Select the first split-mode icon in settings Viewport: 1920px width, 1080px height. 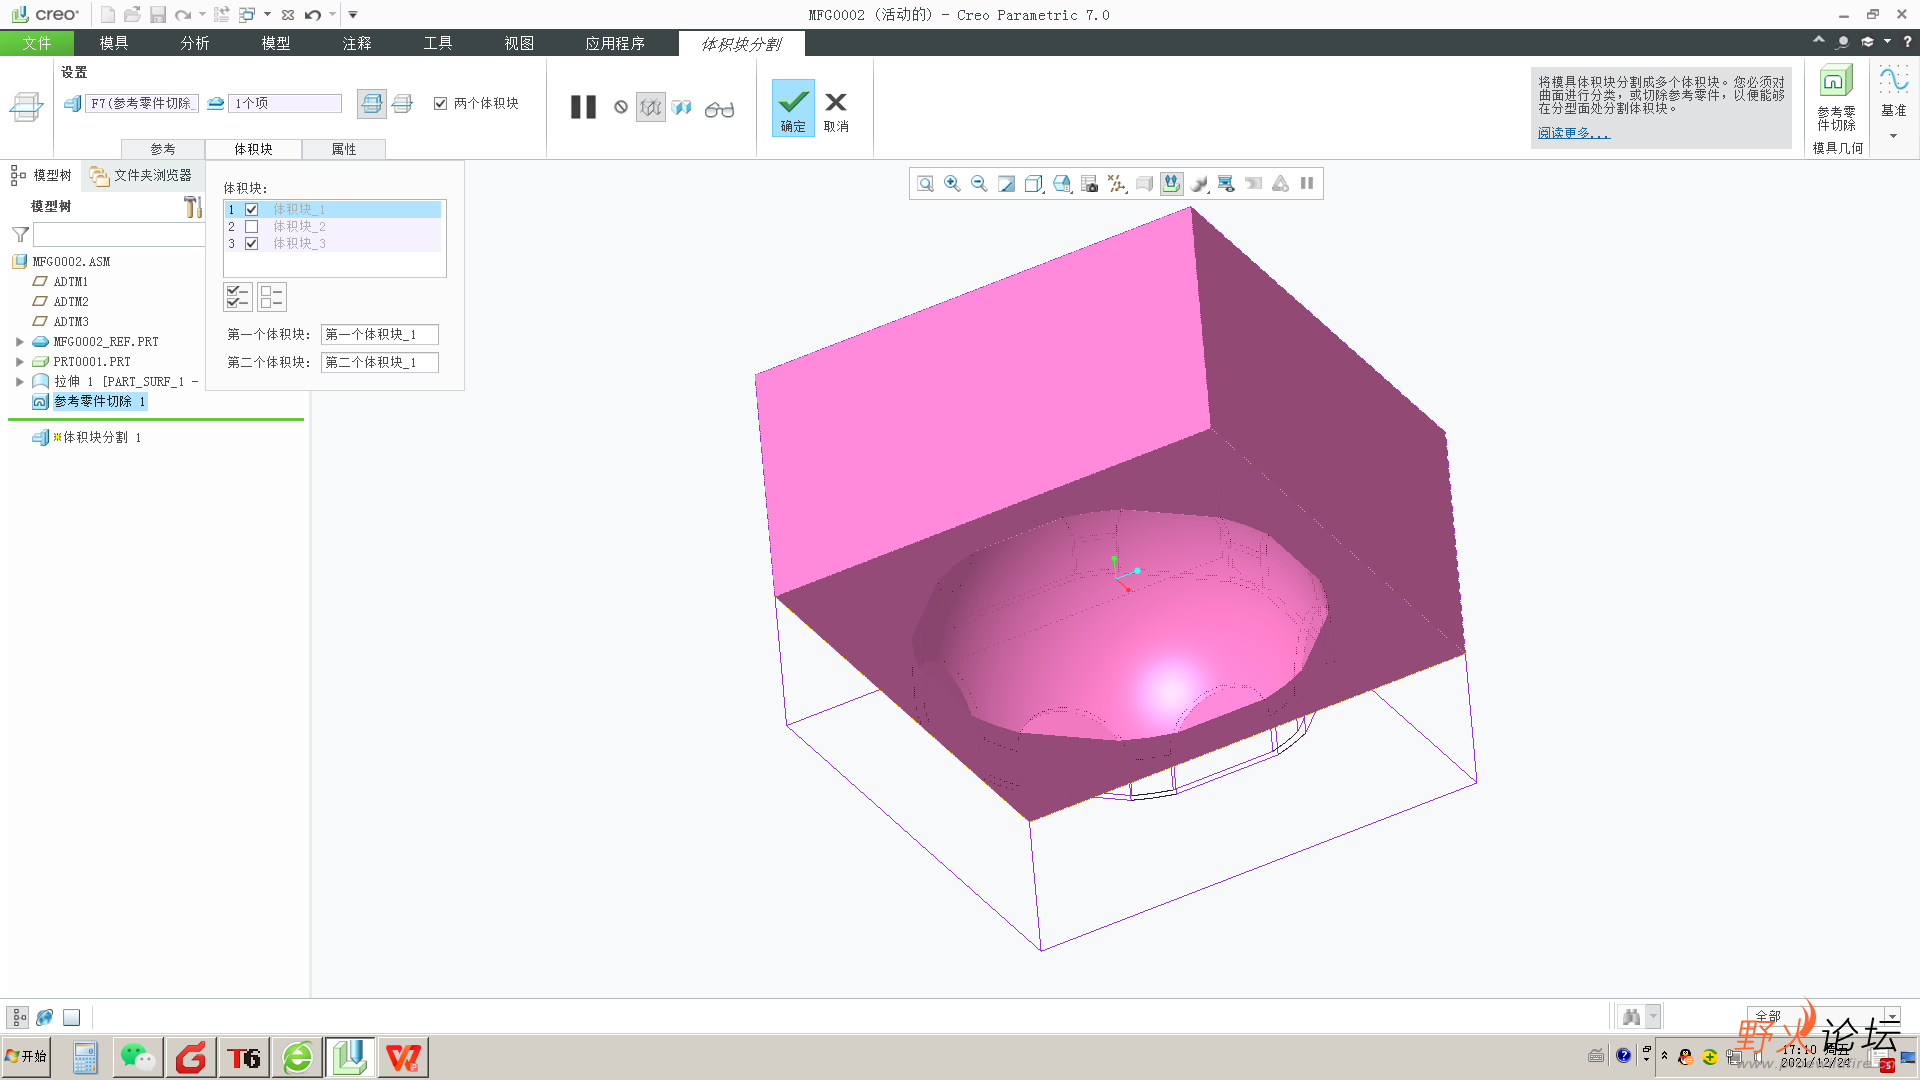[372, 103]
